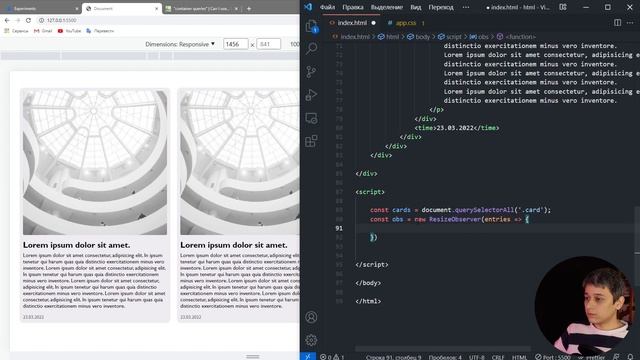Open the Правка menu
Image resolution: width=640 pixels, height=360 pixels.
[x=353, y=7]
